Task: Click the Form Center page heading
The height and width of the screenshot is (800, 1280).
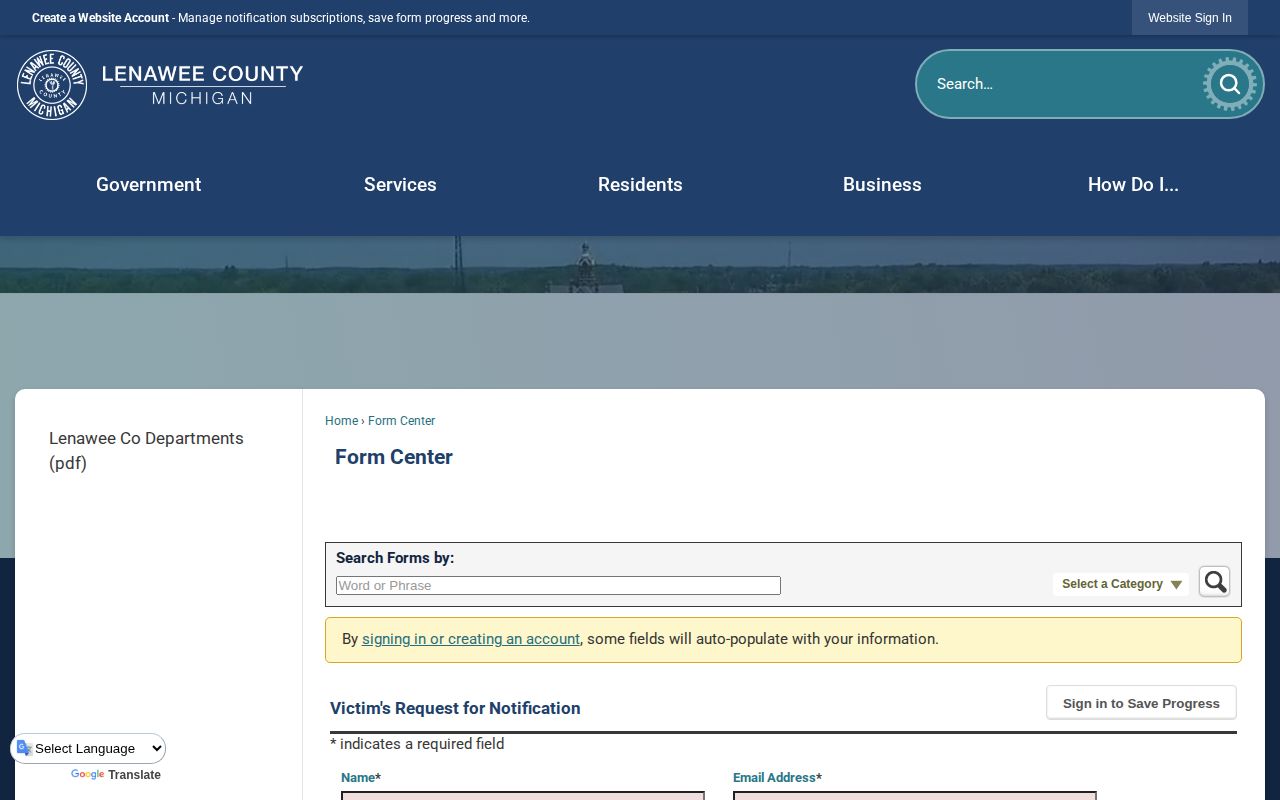Action: tap(394, 457)
